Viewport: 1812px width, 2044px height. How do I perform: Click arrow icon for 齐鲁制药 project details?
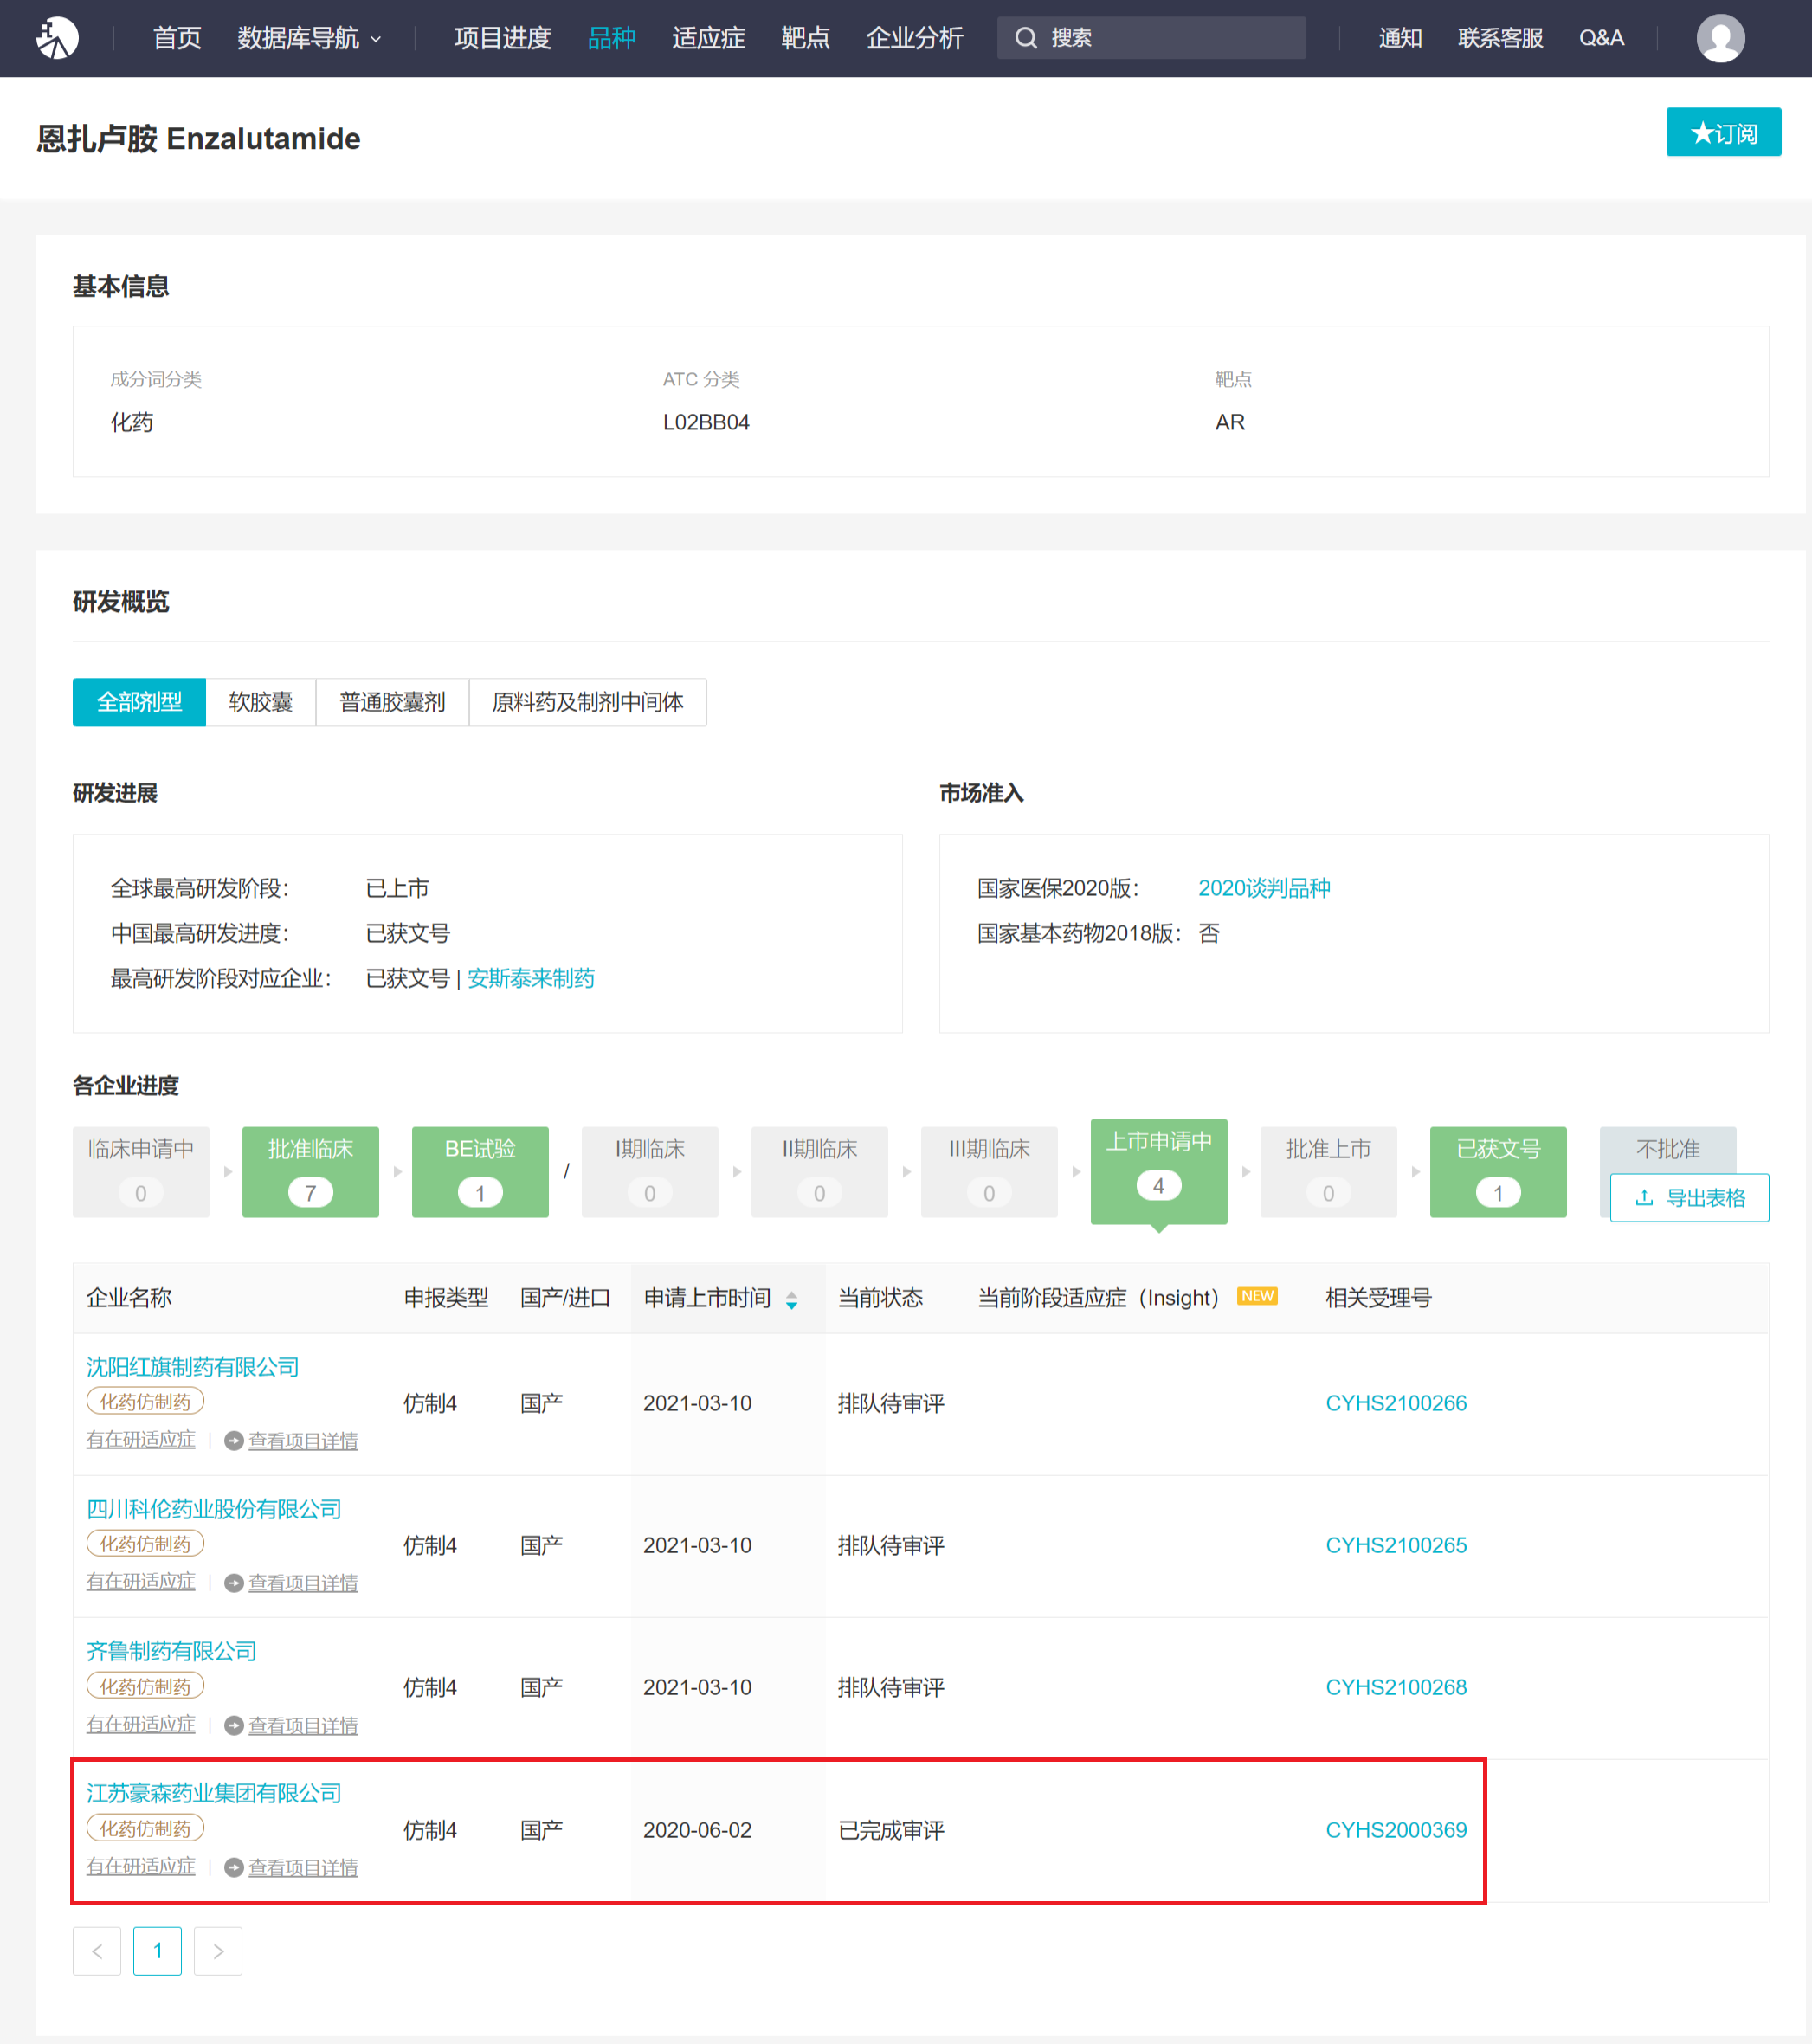point(234,1726)
